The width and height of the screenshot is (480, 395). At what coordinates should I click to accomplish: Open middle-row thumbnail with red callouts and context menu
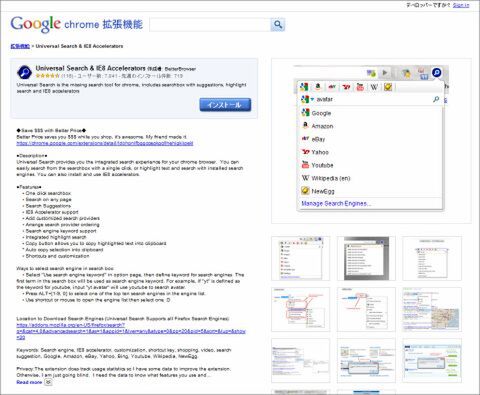point(301,309)
